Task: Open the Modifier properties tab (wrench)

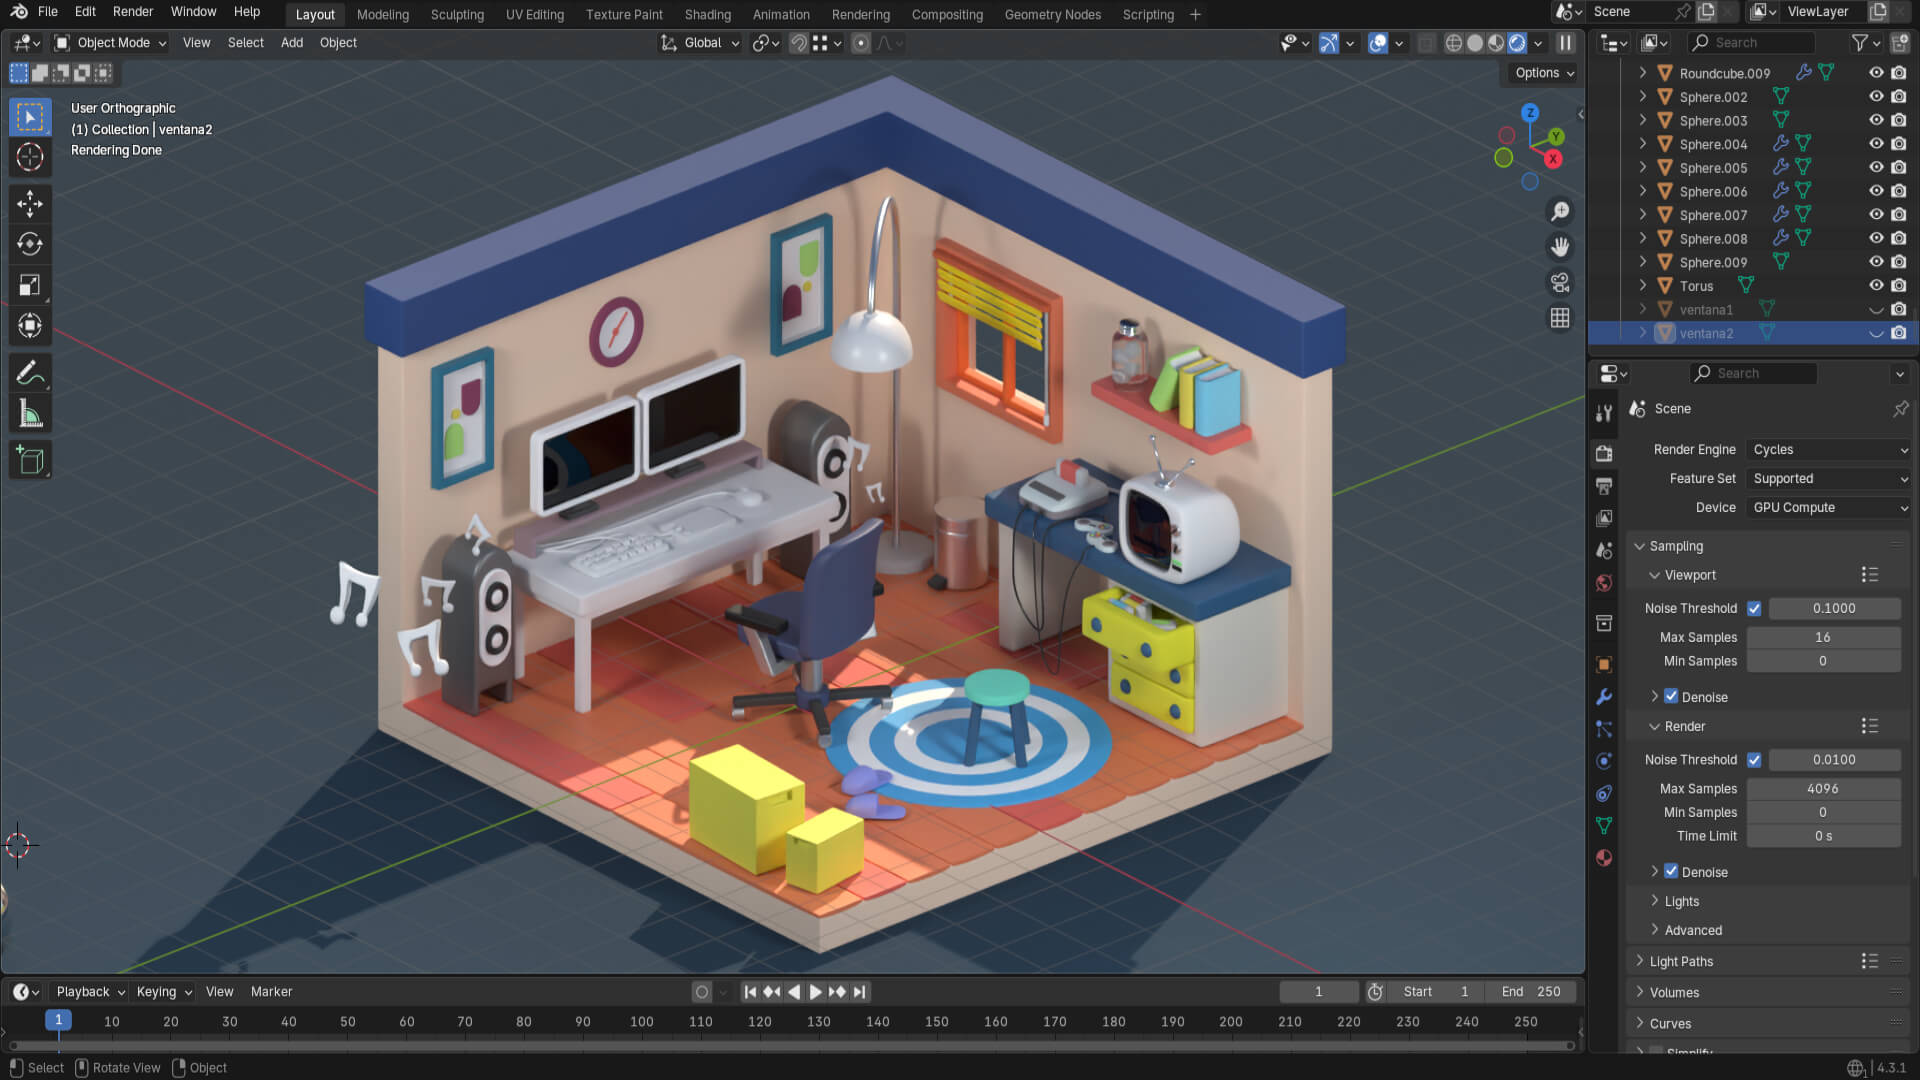Action: point(1604,697)
